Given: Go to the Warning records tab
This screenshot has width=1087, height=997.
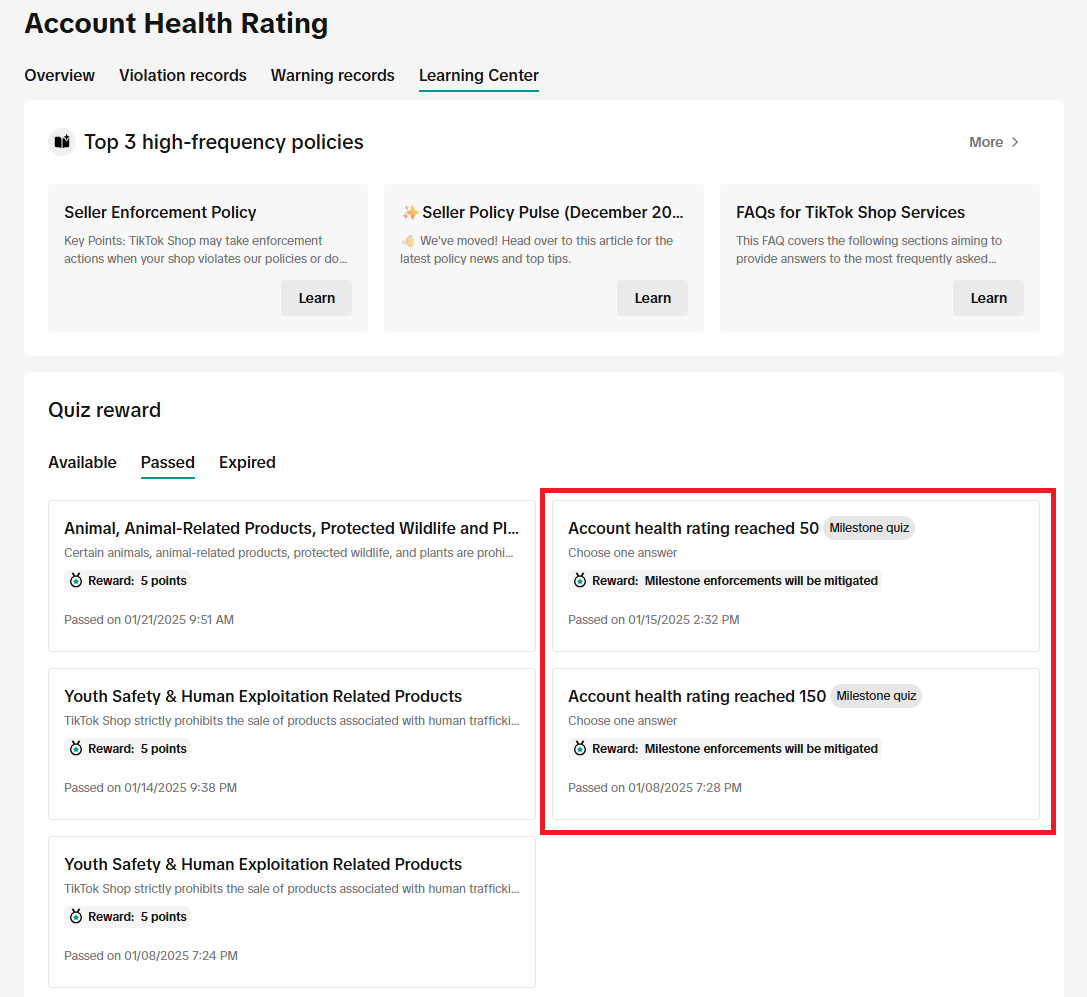Looking at the screenshot, I should pyautogui.click(x=332, y=76).
